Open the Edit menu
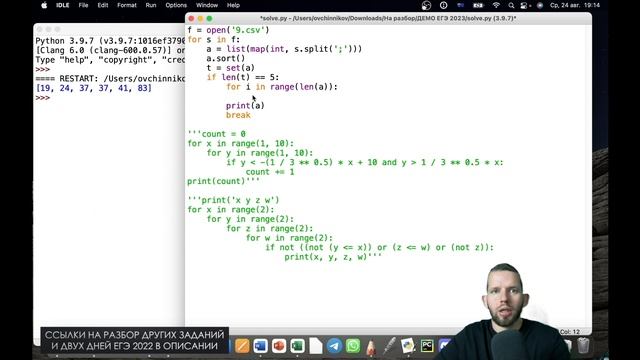This screenshot has height=360, width=640. pyautogui.click(x=103, y=5)
